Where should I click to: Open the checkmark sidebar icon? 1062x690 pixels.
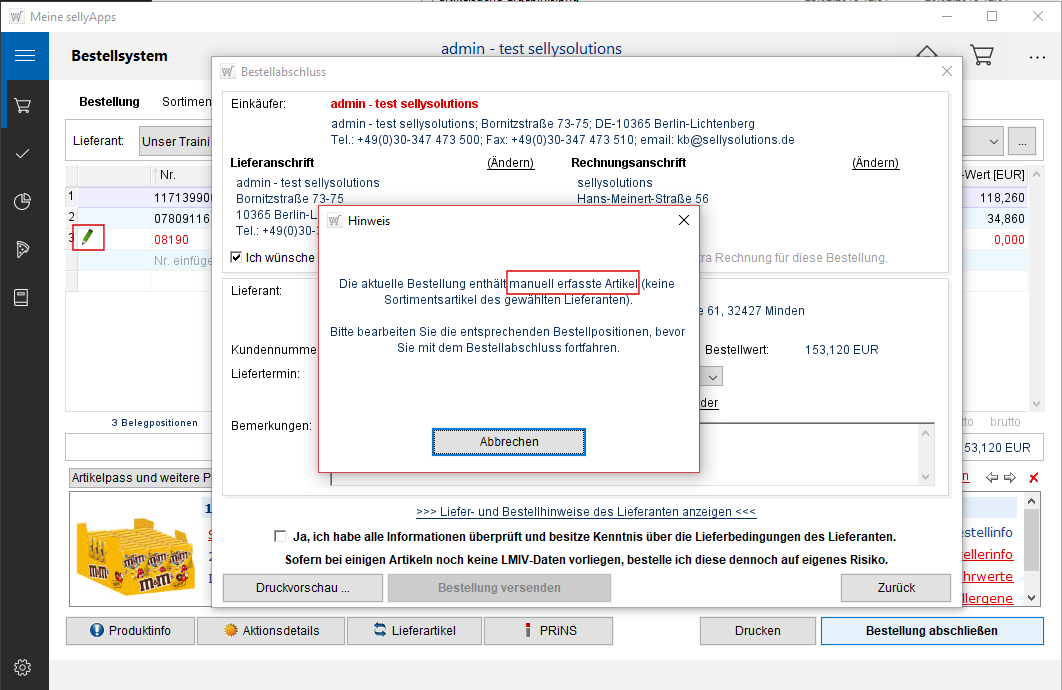tap(22, 154)
